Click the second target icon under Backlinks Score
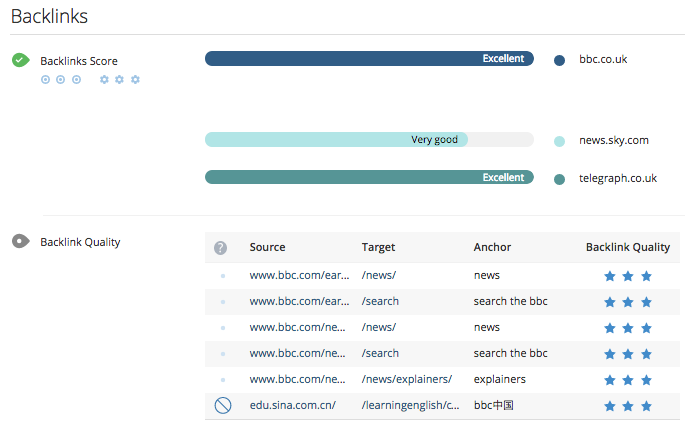This screenshot has height=422, width=685. 61,80
